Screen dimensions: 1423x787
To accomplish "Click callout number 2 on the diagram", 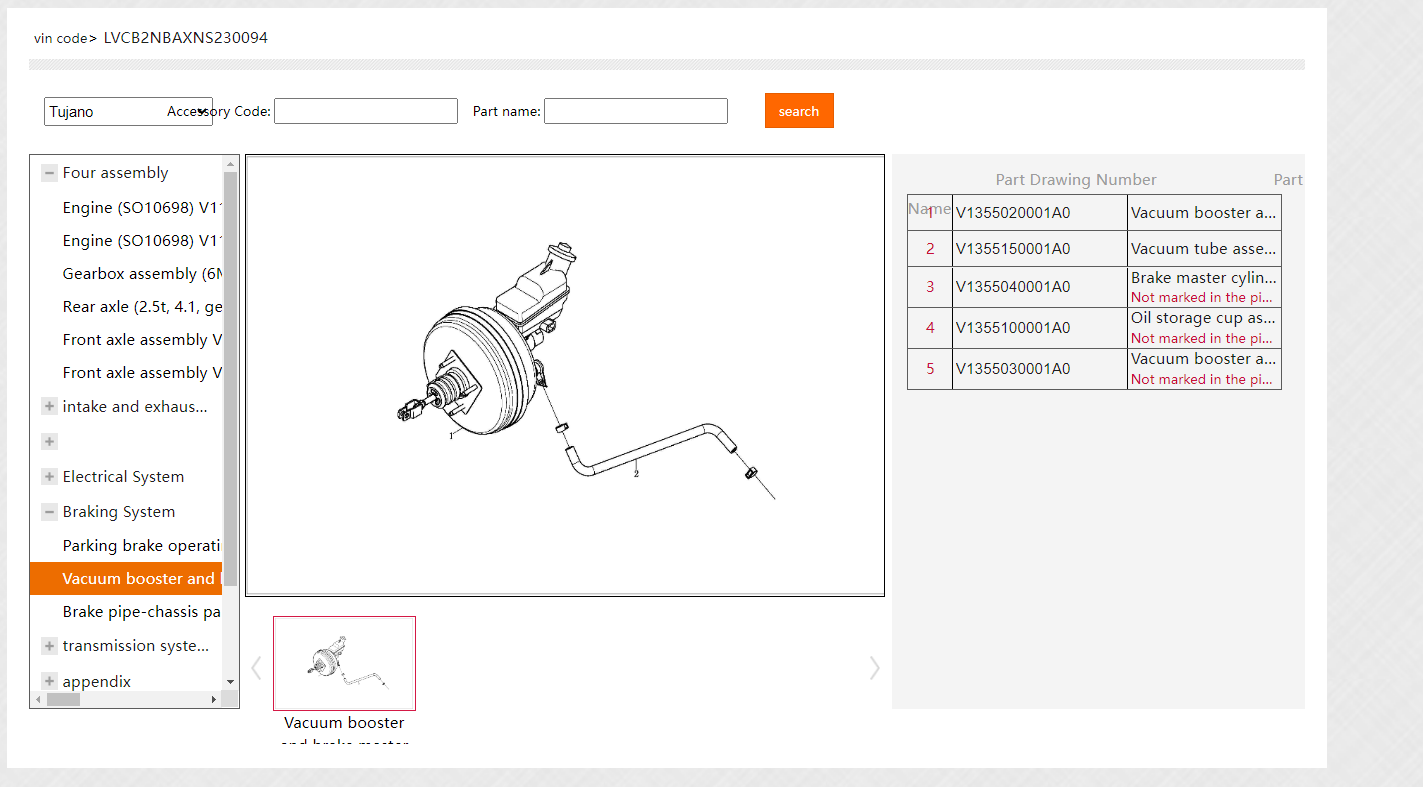I will click(636, 474).
